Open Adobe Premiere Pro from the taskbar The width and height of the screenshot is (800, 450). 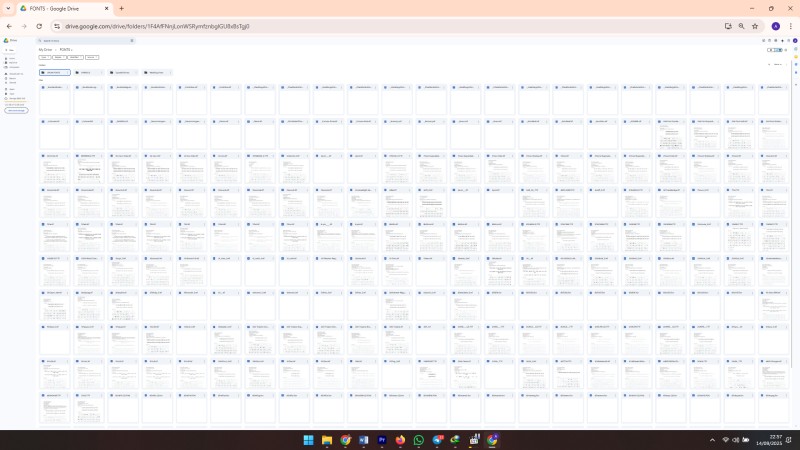tap(382, 440)
